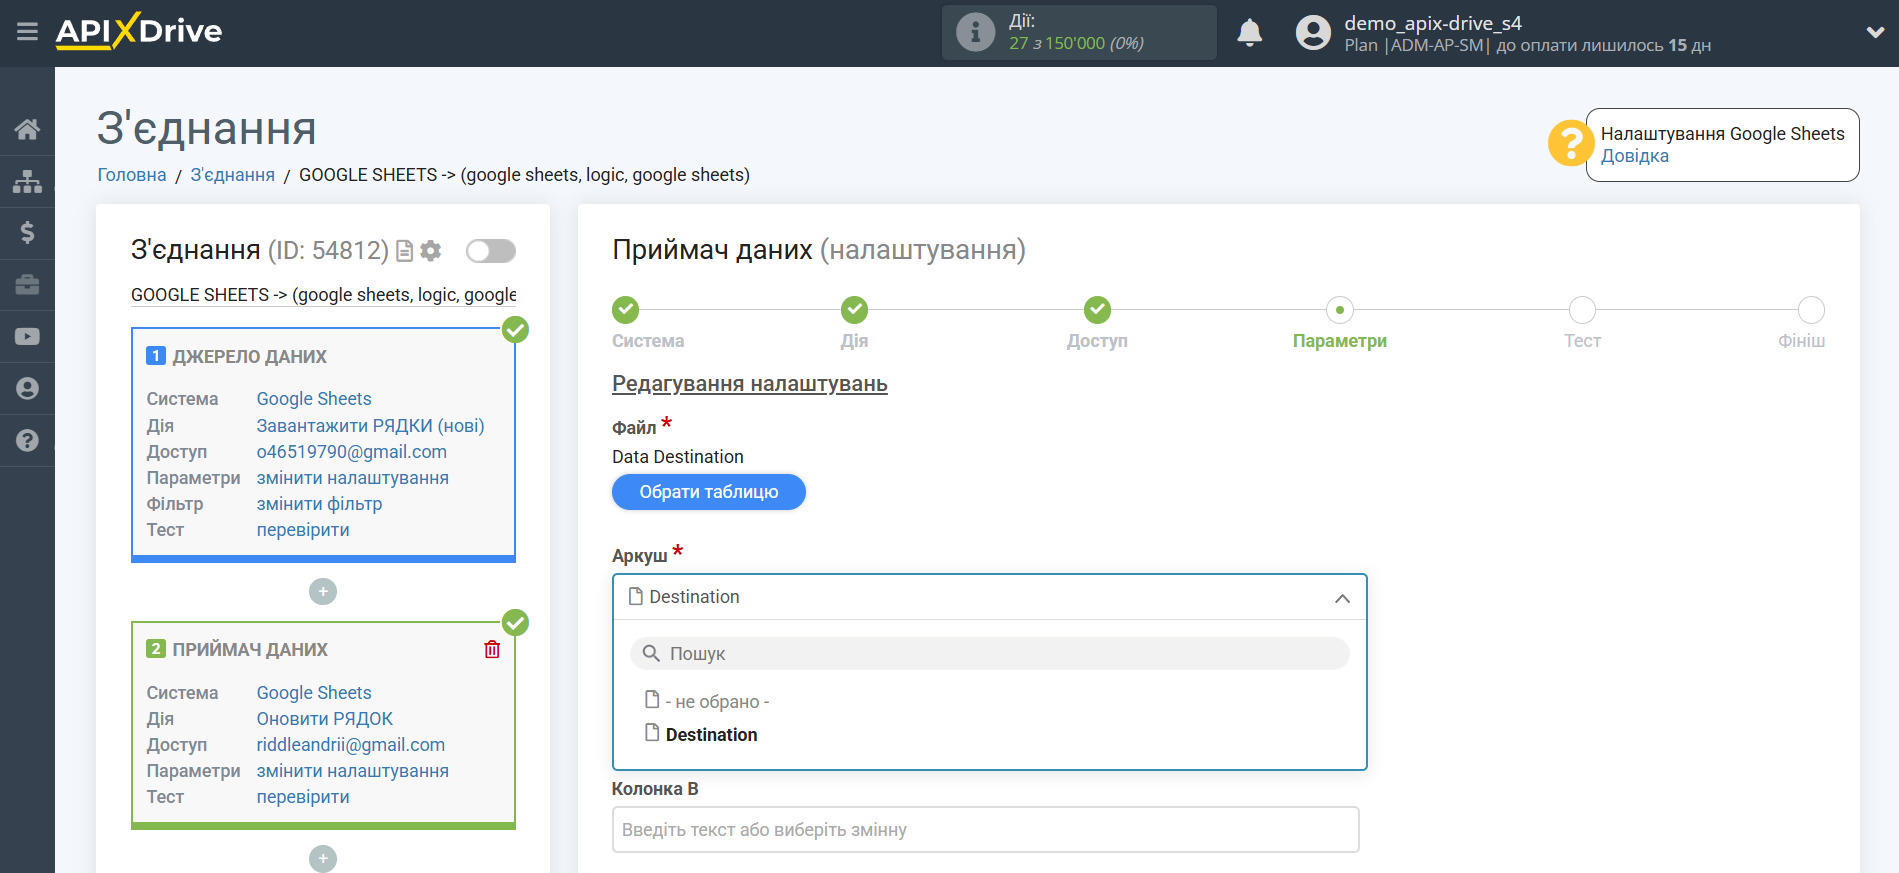This screenshot has width=1899, height=873.
Task: Open profile icon in sidebar
Action: tap(27, 389)
